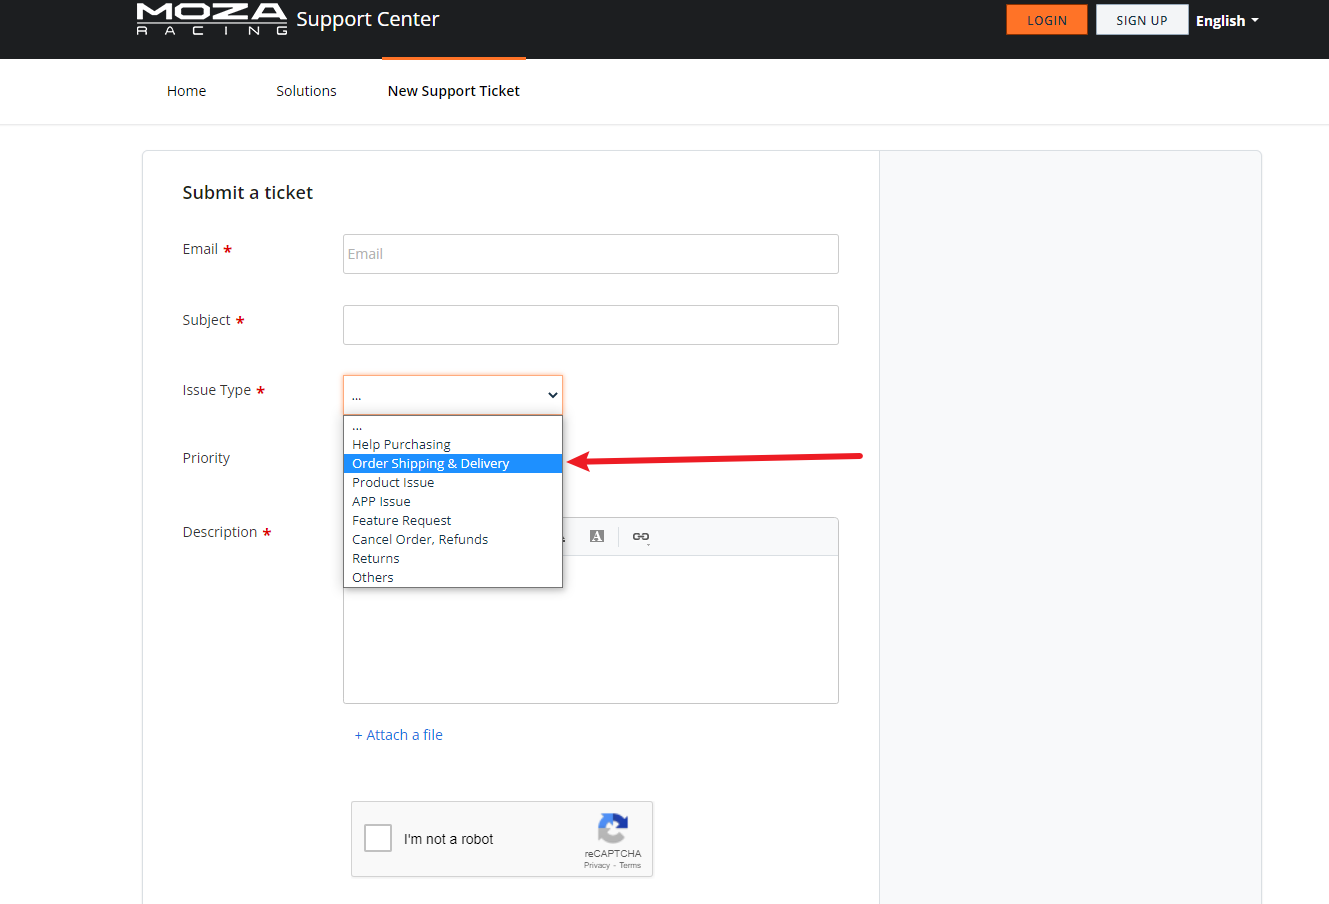Switch to New Support Ticket tab
The image size is (1329, 904).
(x=453, y=91)
